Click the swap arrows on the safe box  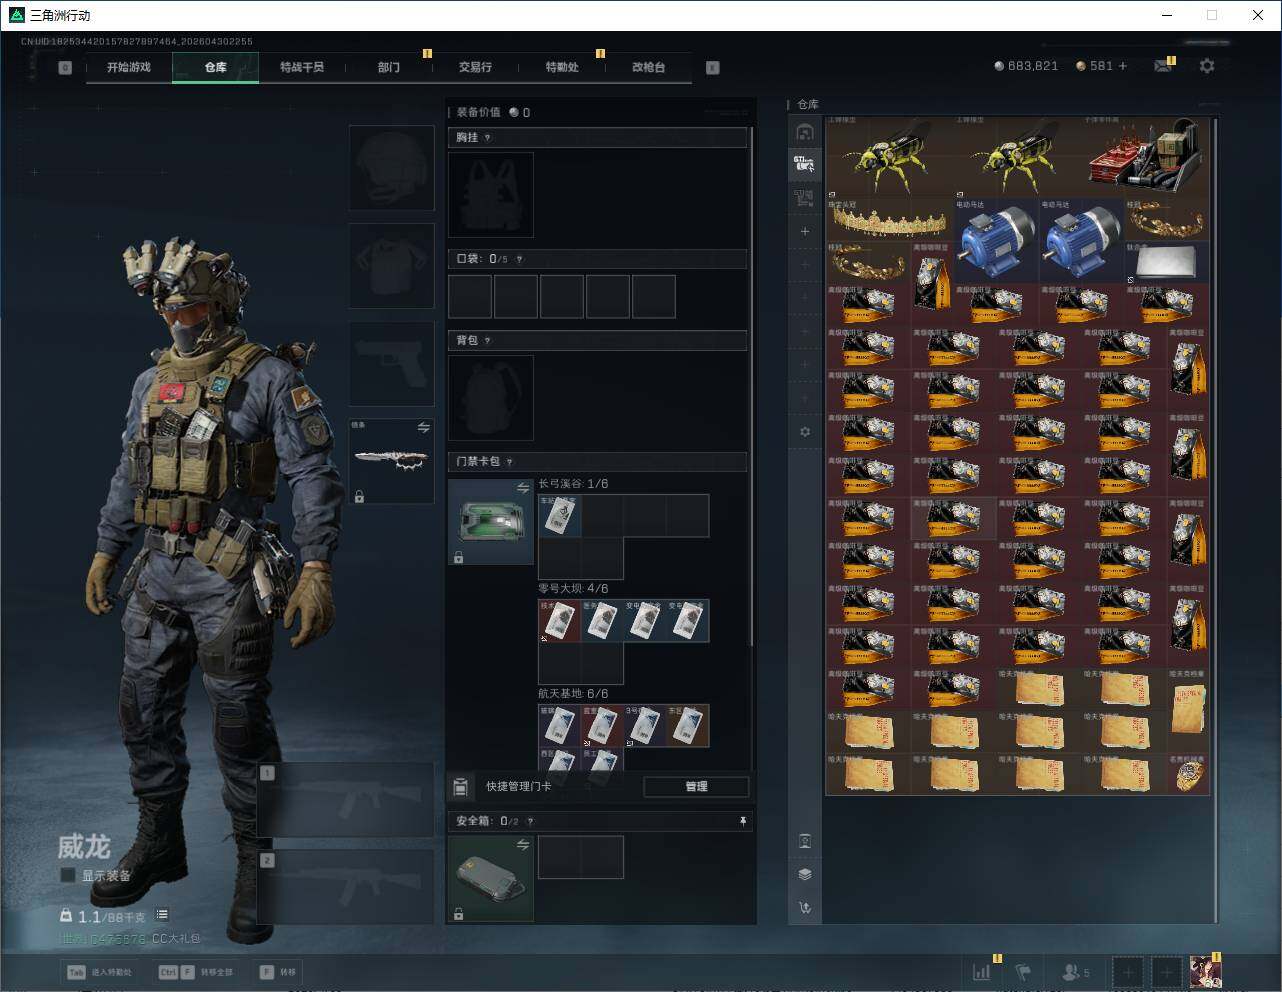tap(523, 845)
